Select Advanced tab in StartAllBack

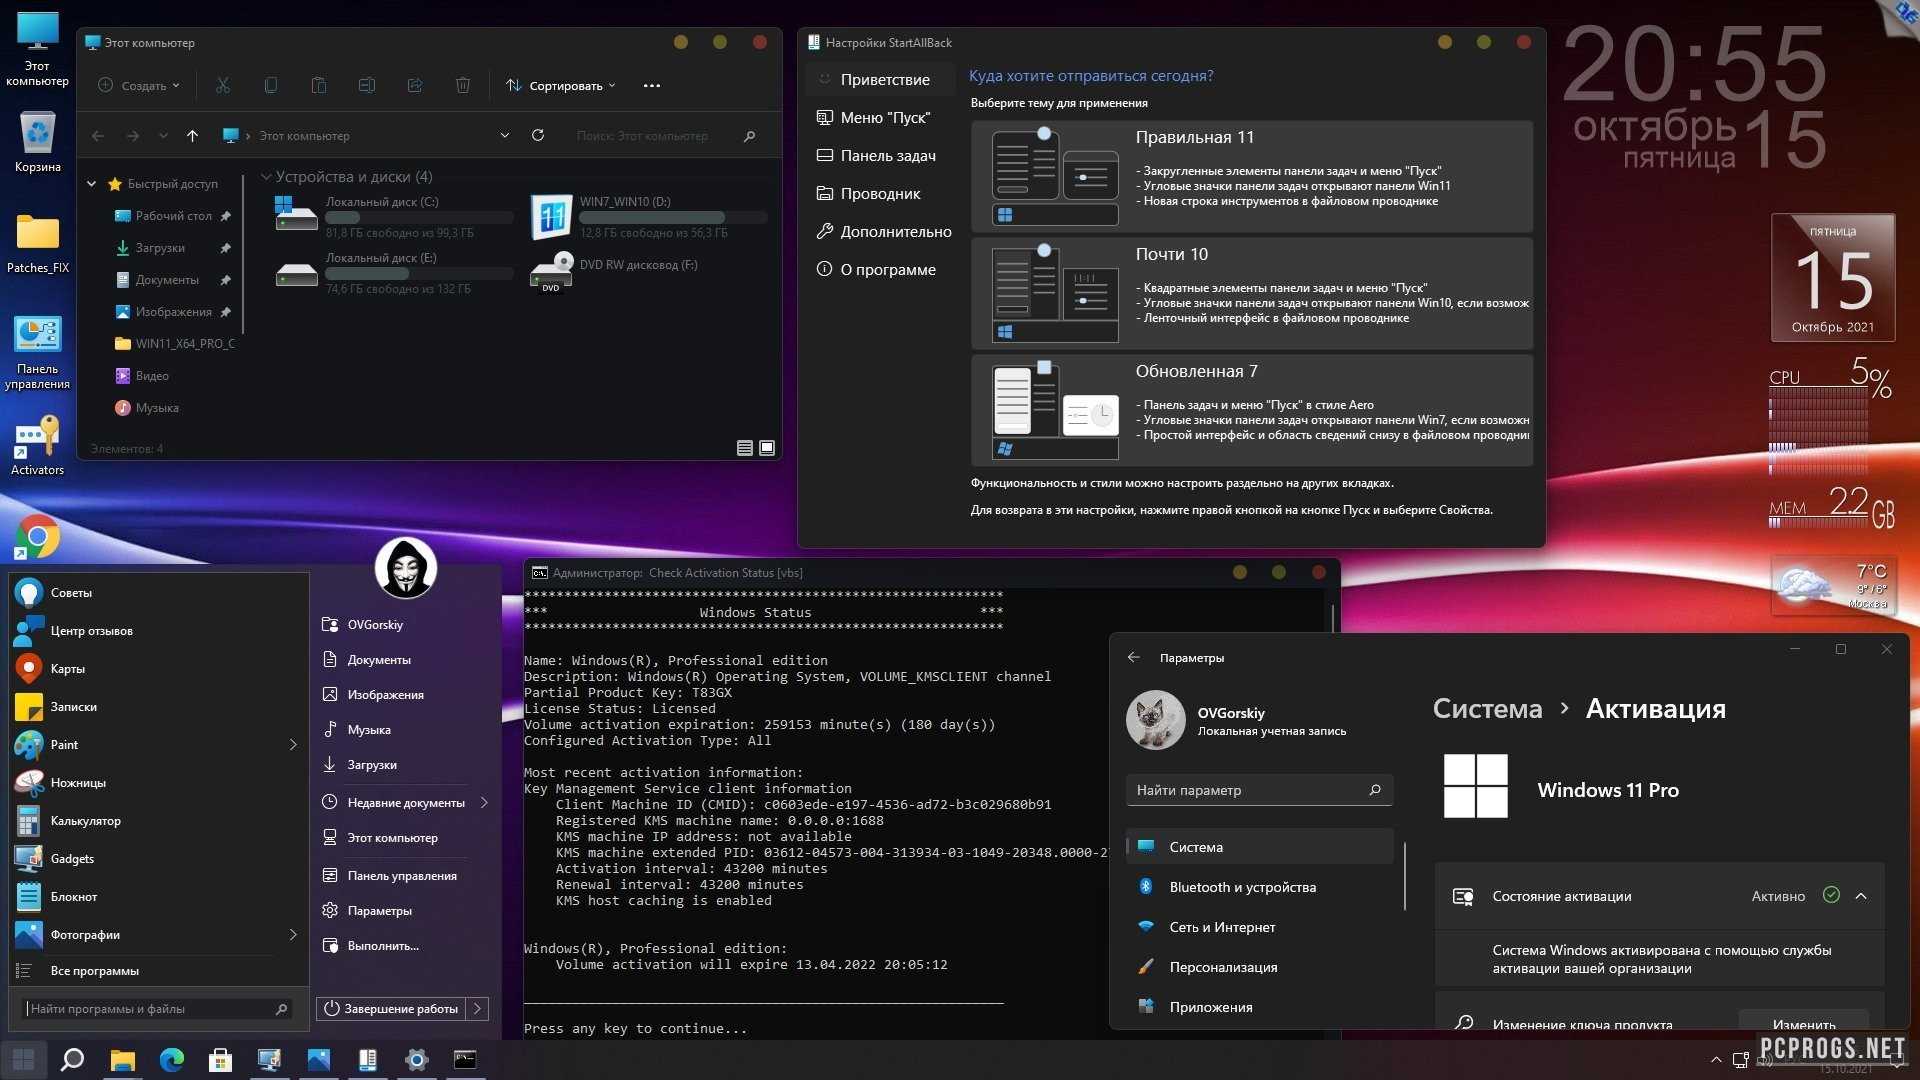(x=880, y=231)
